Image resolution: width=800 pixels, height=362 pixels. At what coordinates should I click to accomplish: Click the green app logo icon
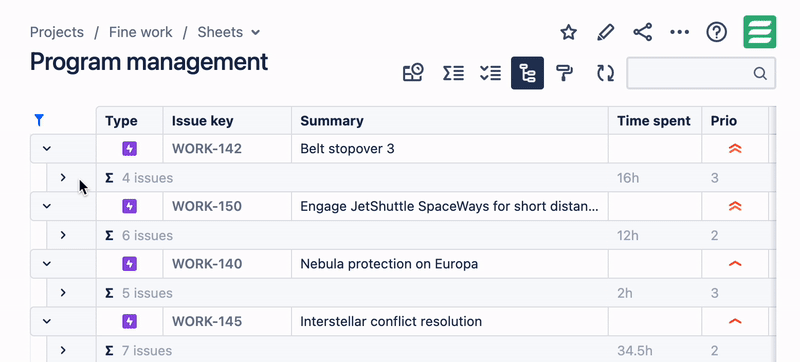click(760, 32)
